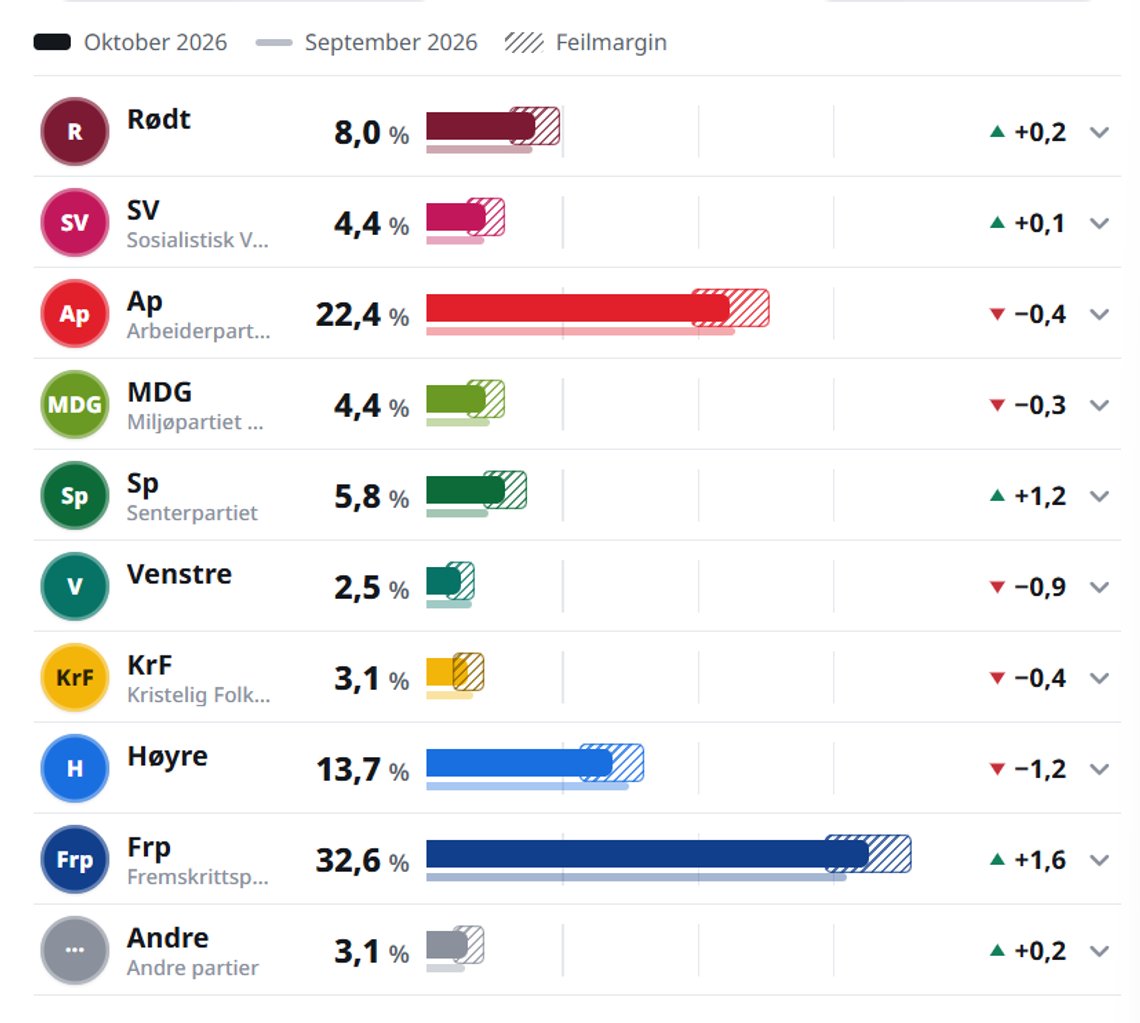Open the Høyre party name
Screen dimensions: 1140x1023
click(x=167, y=756)
